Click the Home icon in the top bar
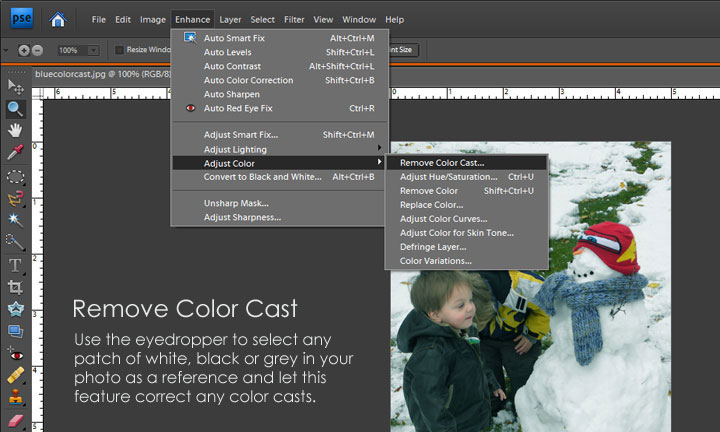The width and height of the screenshot is (720, 432). coord(58,19)
